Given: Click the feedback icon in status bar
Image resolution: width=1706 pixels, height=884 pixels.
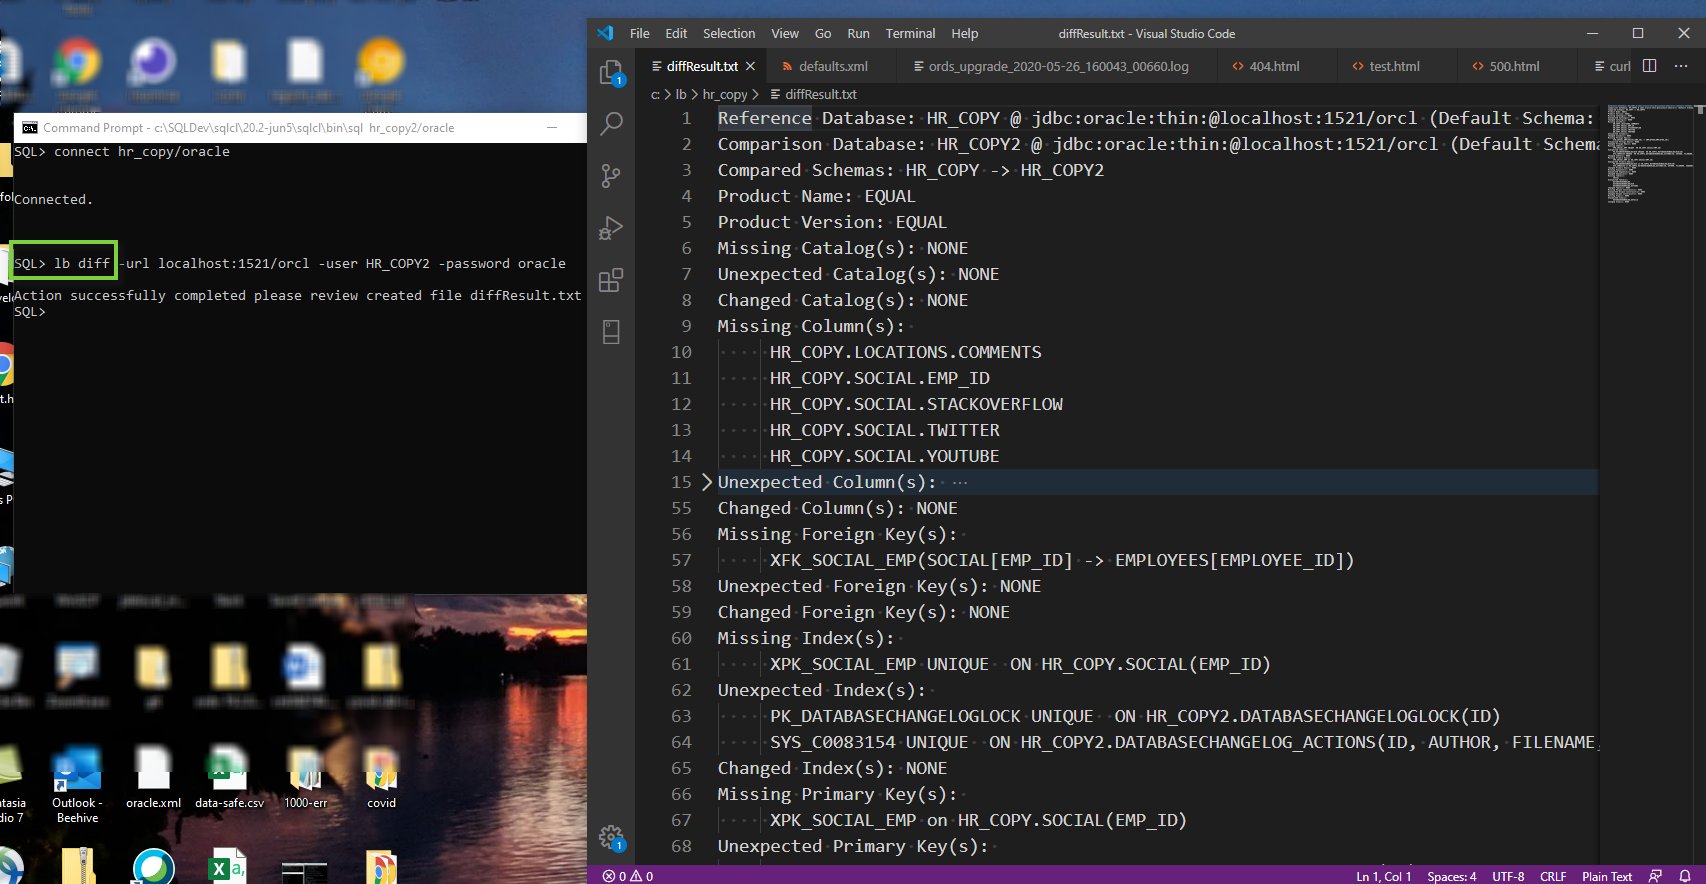Looking at the screenshot, I should pos(1655,876).
